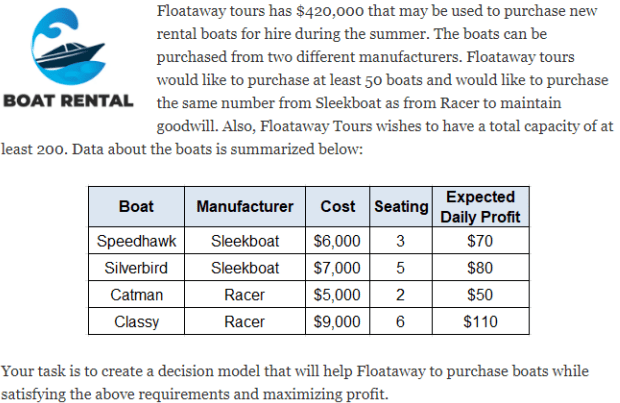Click the Speedhawk boat cell
The width and height of the screenshot is (620, 403).
click(x=136, y=241)
